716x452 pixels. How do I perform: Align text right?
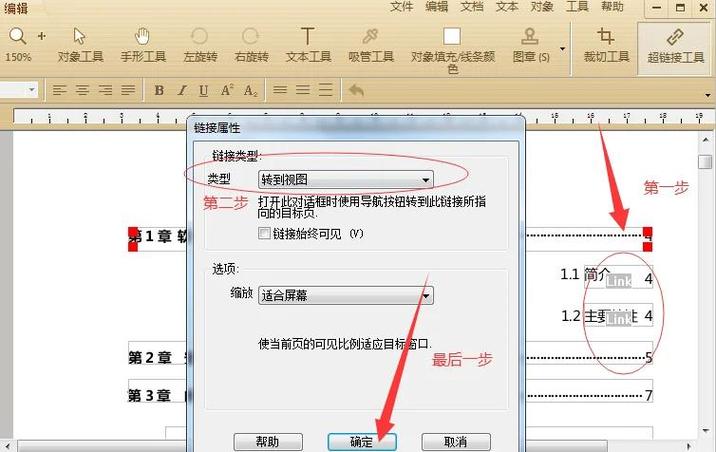[x=105, y=90]
